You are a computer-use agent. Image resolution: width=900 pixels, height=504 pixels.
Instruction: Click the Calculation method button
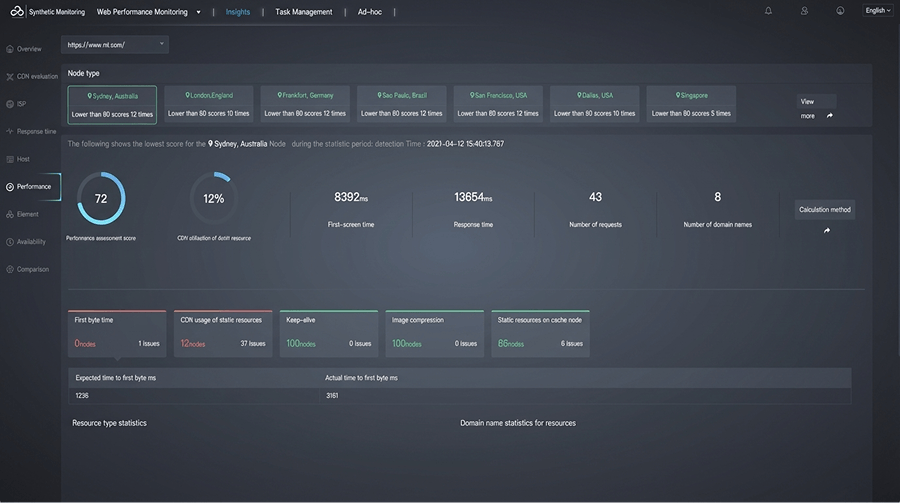(x=825, y=210)
